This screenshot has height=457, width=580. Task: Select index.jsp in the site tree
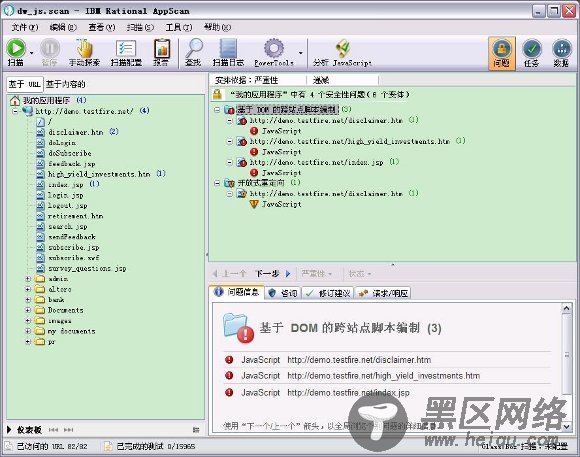click(65, 184)
